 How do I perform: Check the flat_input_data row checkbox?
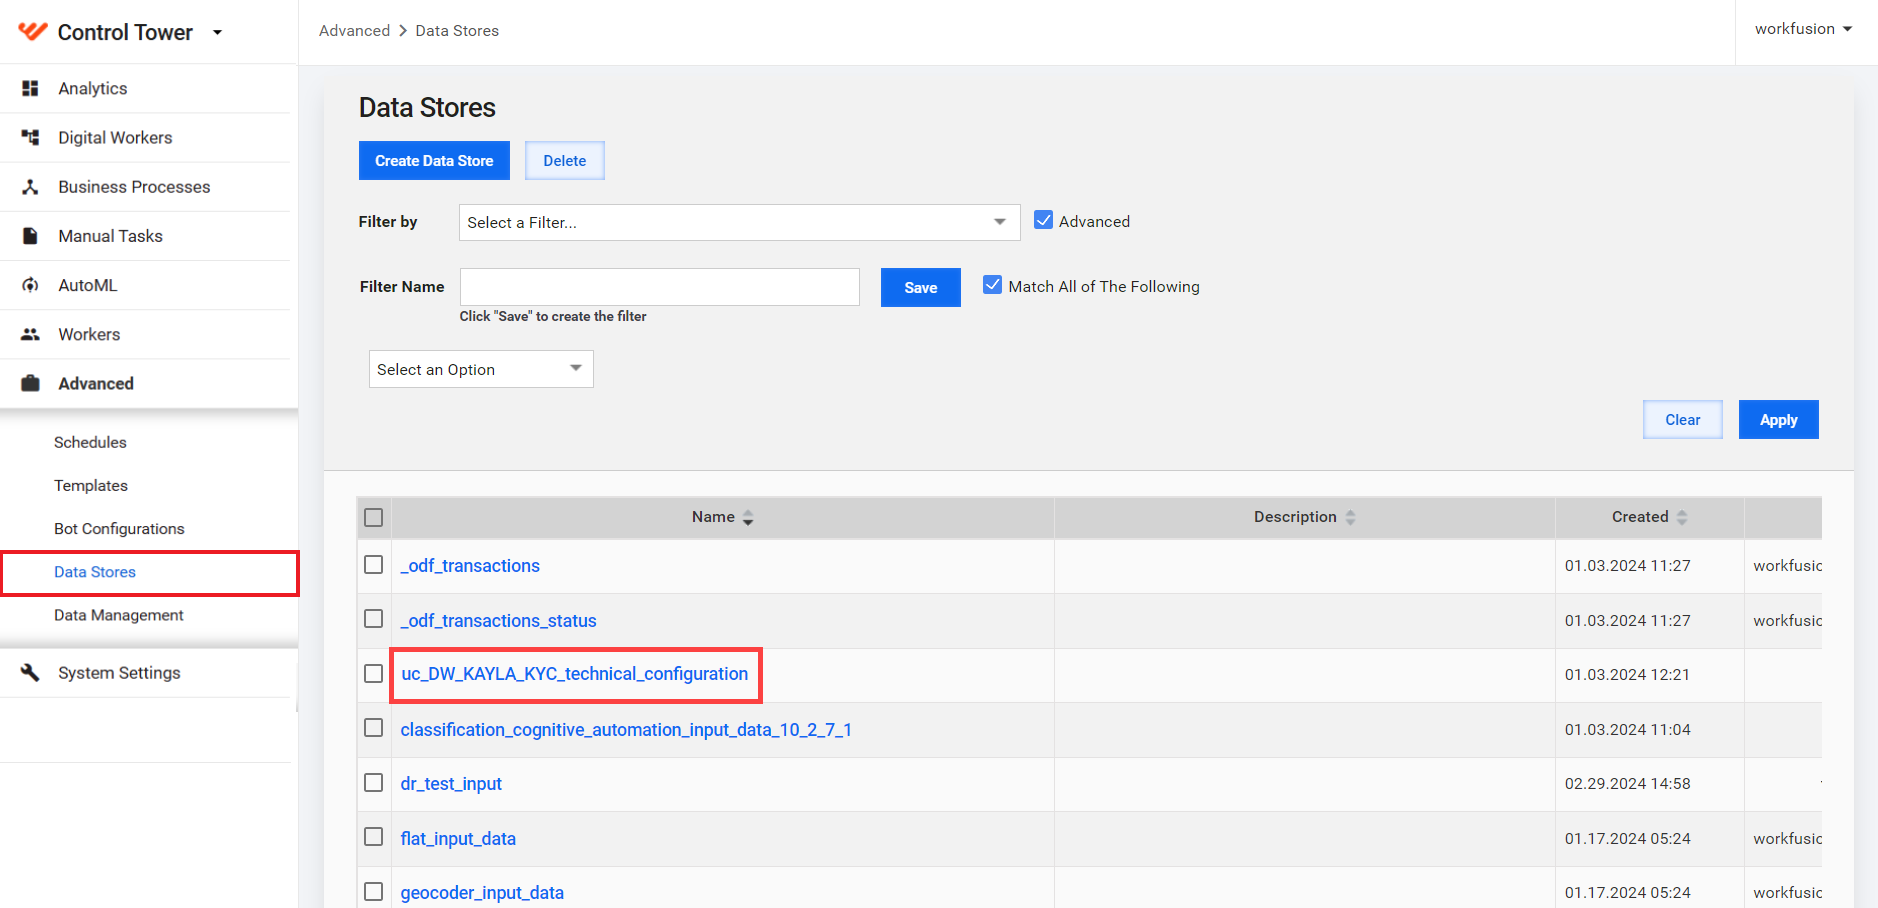pyautogui.click(x=374, y=837)
